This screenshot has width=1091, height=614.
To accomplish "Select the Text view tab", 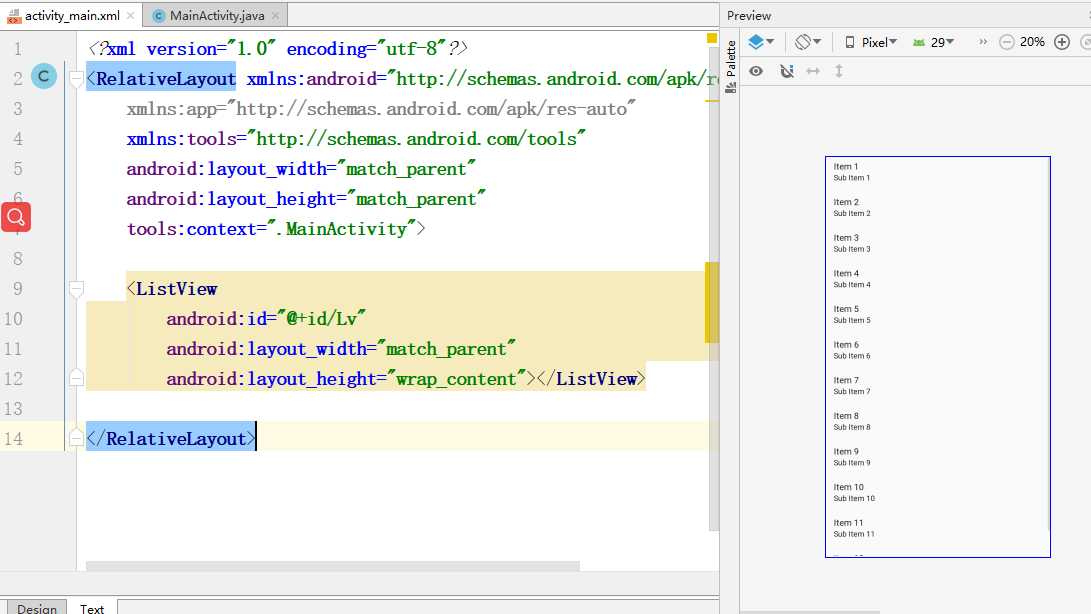I will point(92,608).
